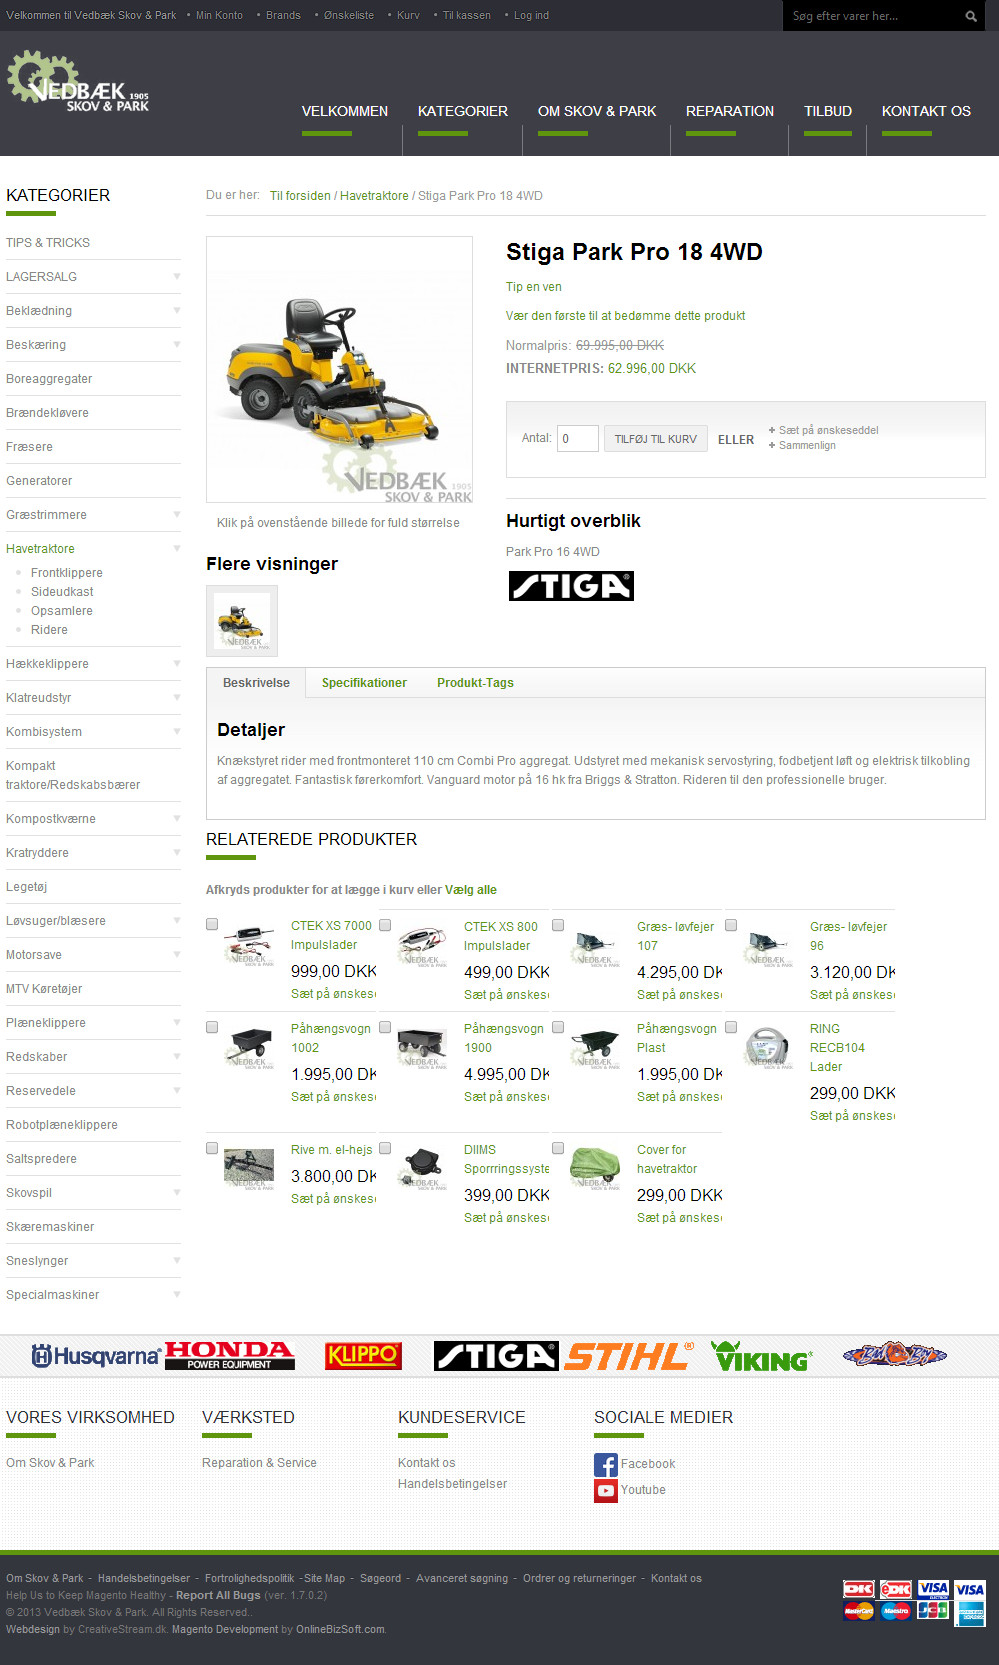The height and width of the screenshot is (1665, 999).
Task: Open the Græs- løvfejer 107 product image
Action: (595, 944)
